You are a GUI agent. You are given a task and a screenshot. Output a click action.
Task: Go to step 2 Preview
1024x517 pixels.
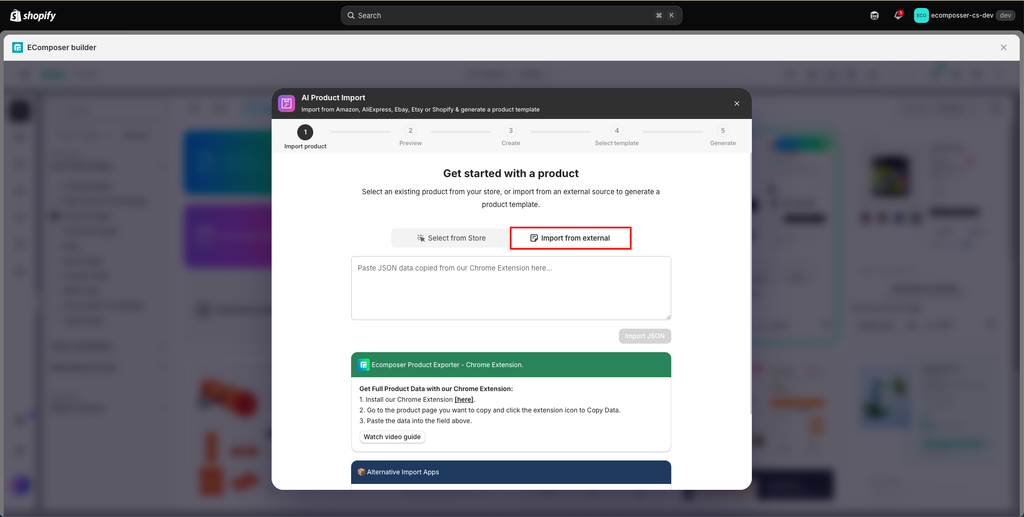(410, 136)
